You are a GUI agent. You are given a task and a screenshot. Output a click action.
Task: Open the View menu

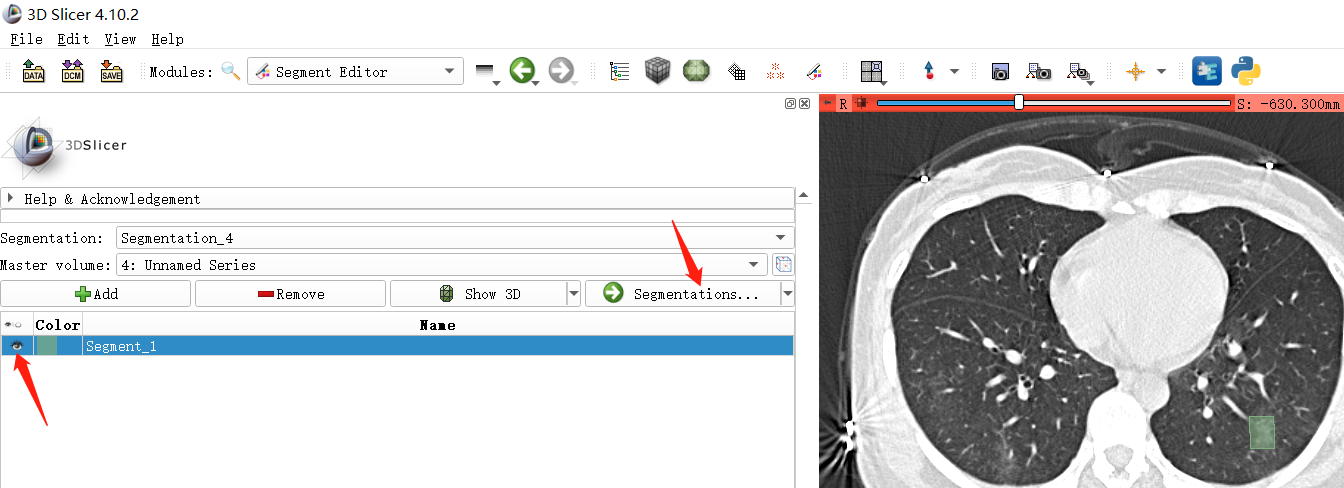(x=120, y=39)
